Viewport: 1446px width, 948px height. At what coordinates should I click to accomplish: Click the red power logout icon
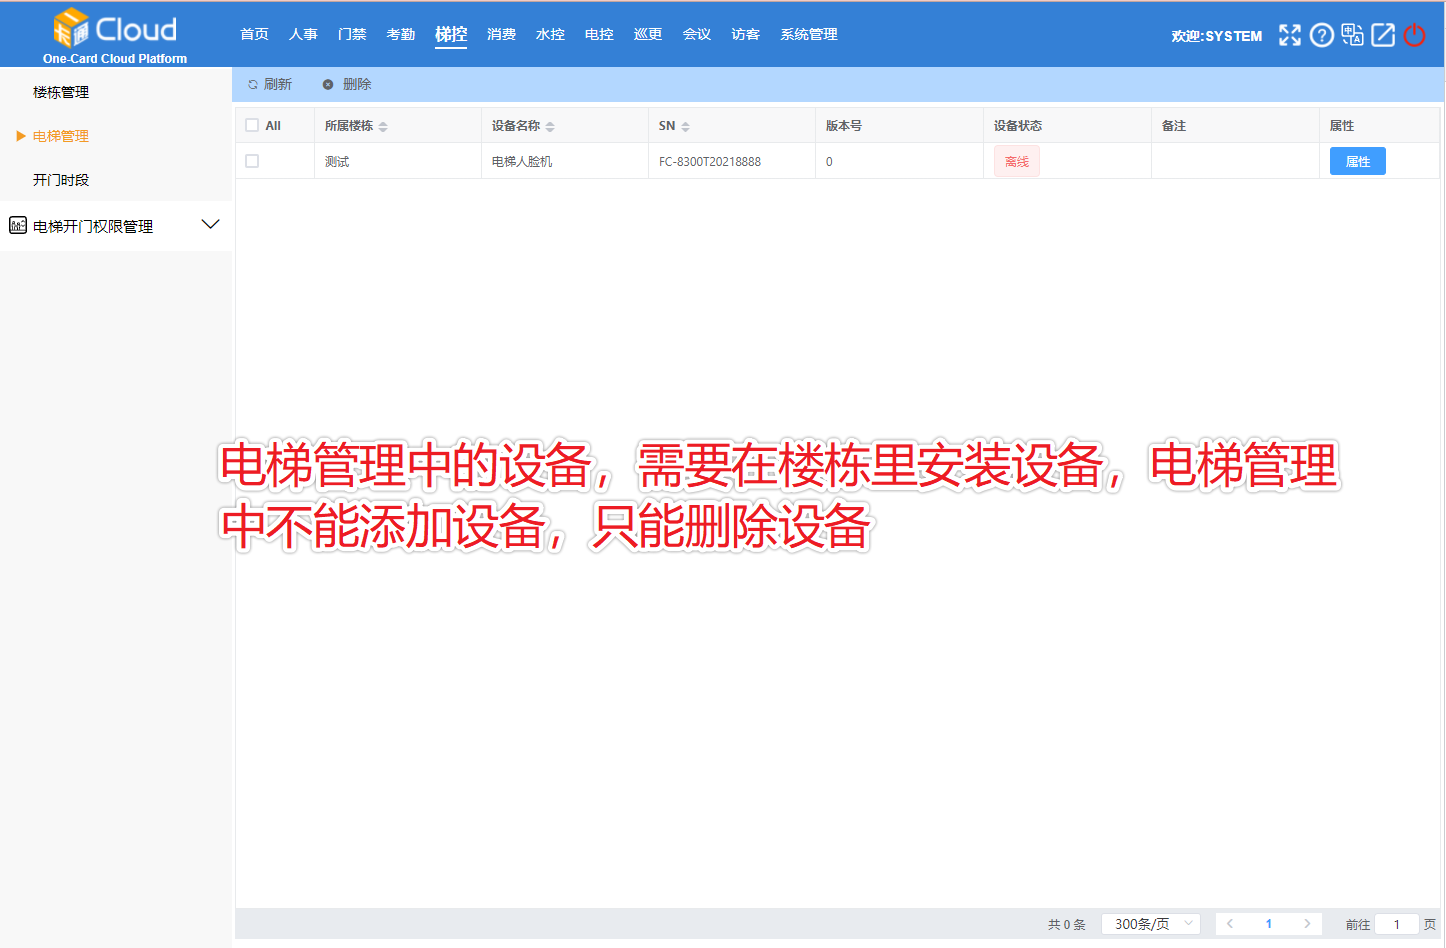pos(1414,35)
